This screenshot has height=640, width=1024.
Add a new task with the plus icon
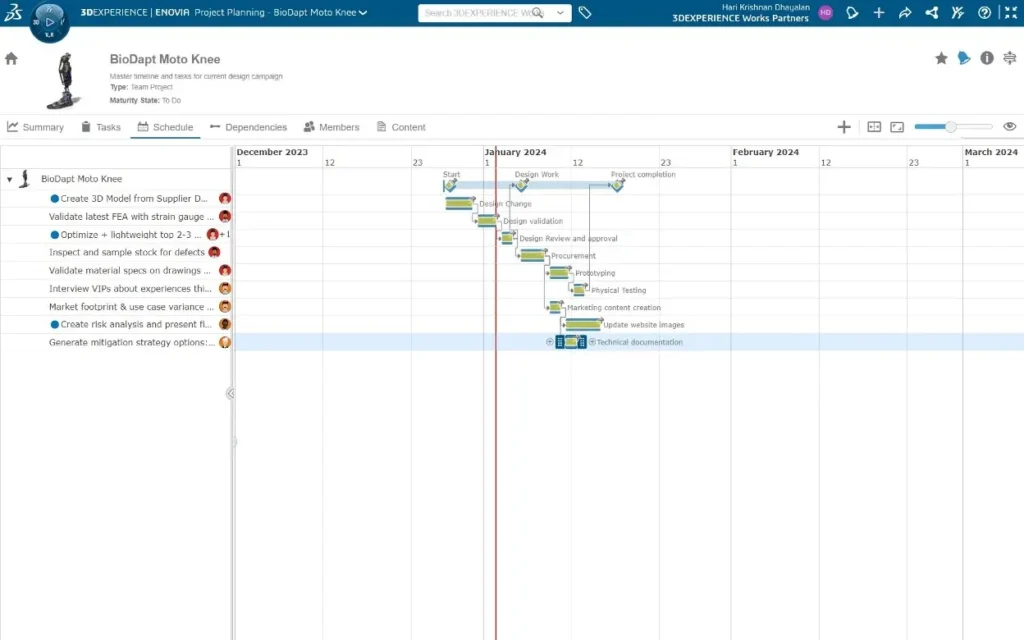point(843,126)
